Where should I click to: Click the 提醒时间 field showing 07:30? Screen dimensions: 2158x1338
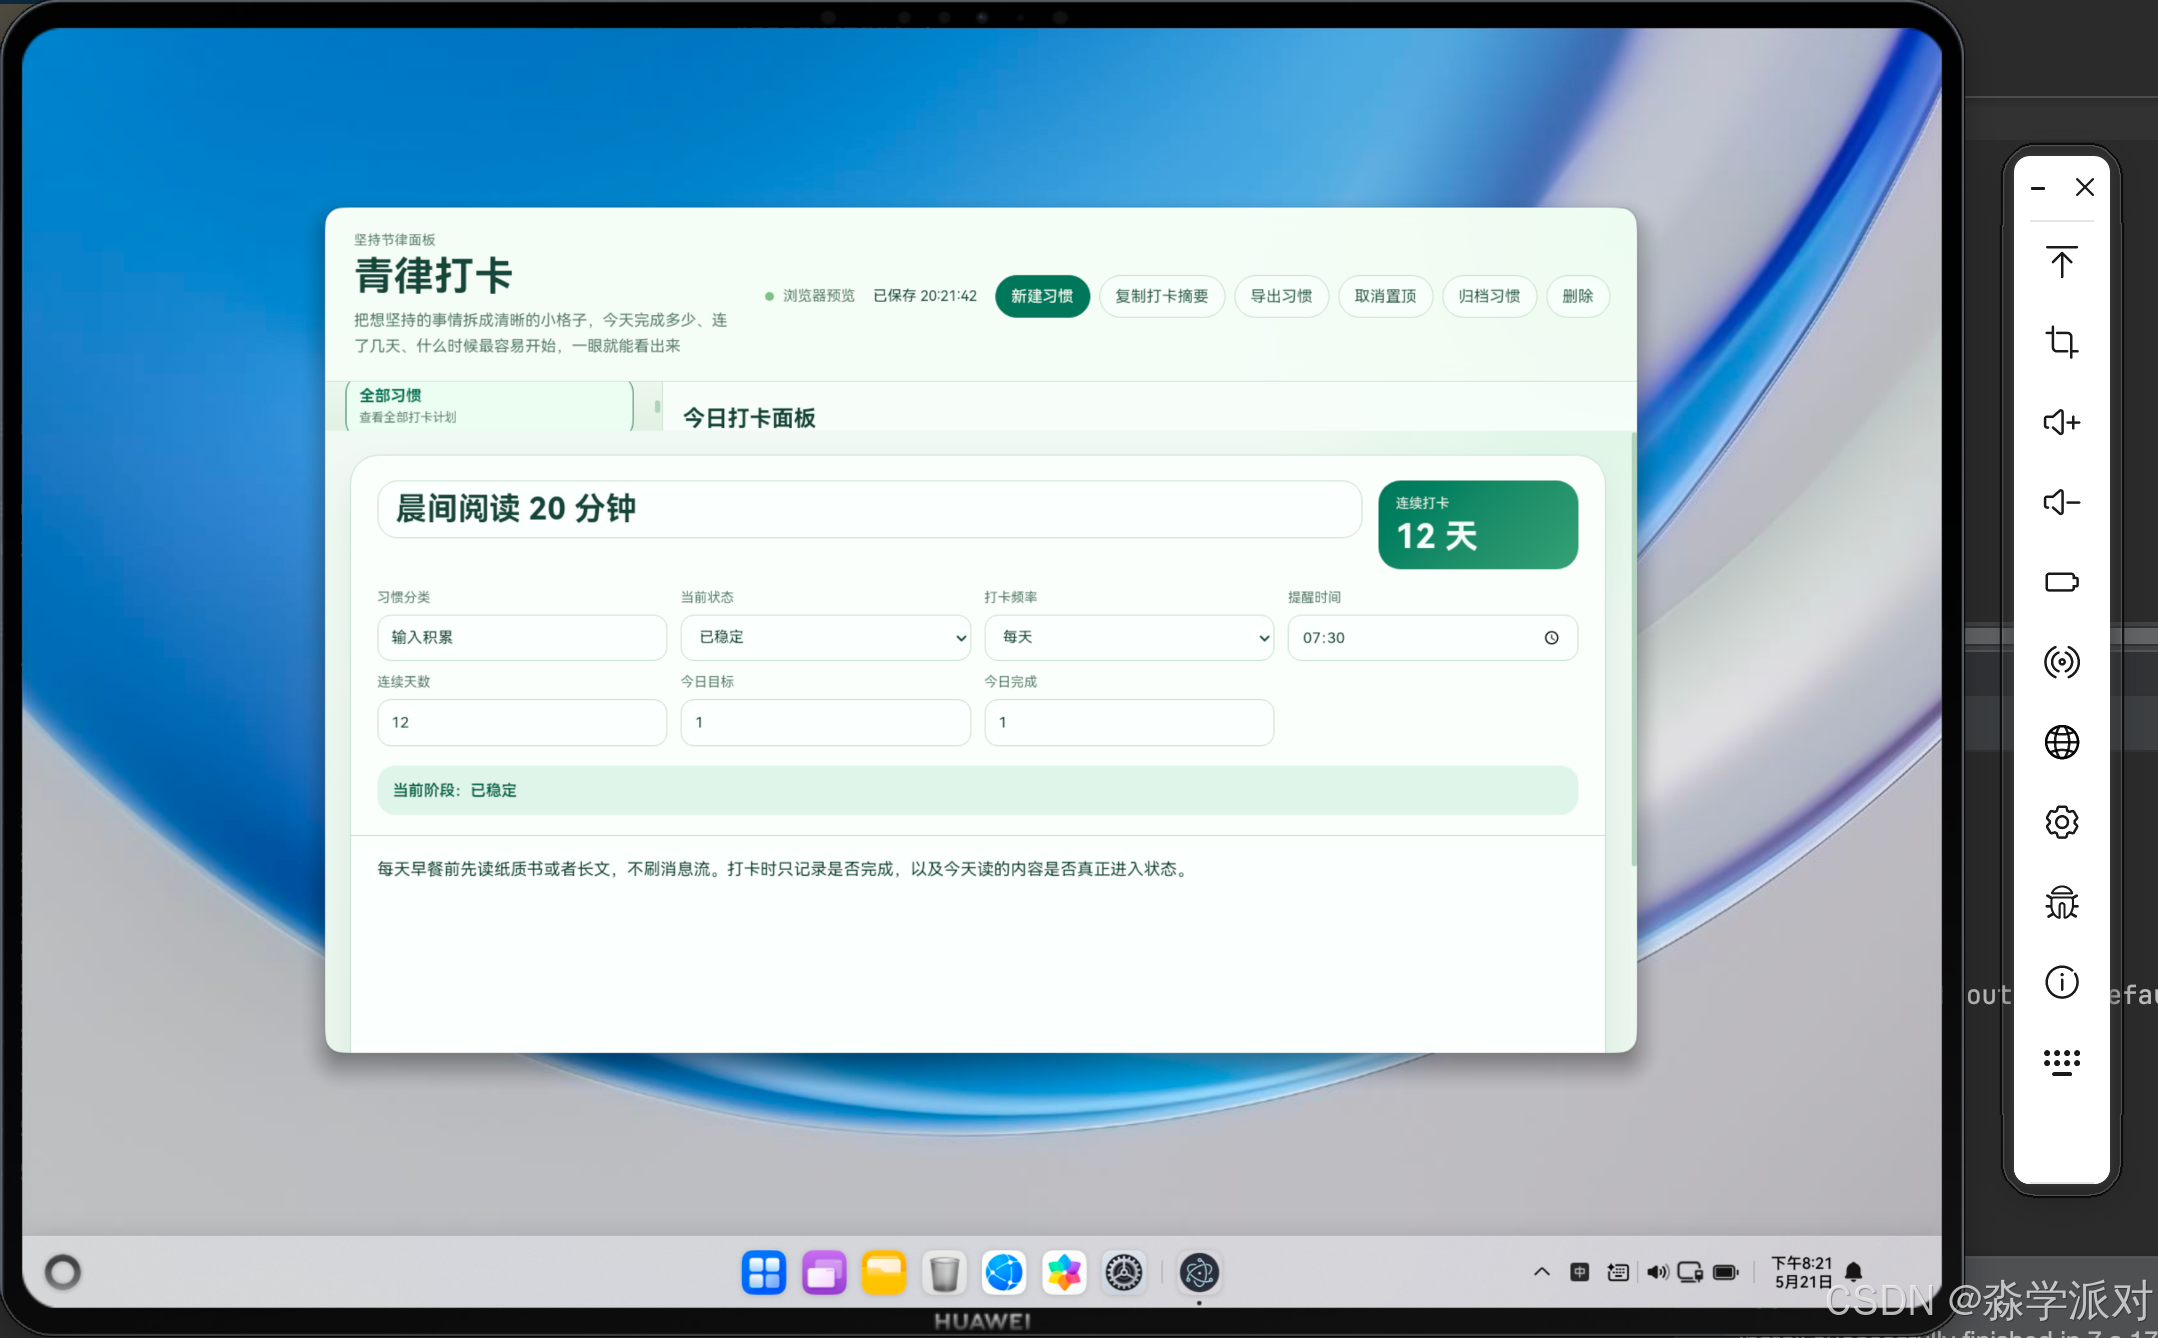point(1432,637)
